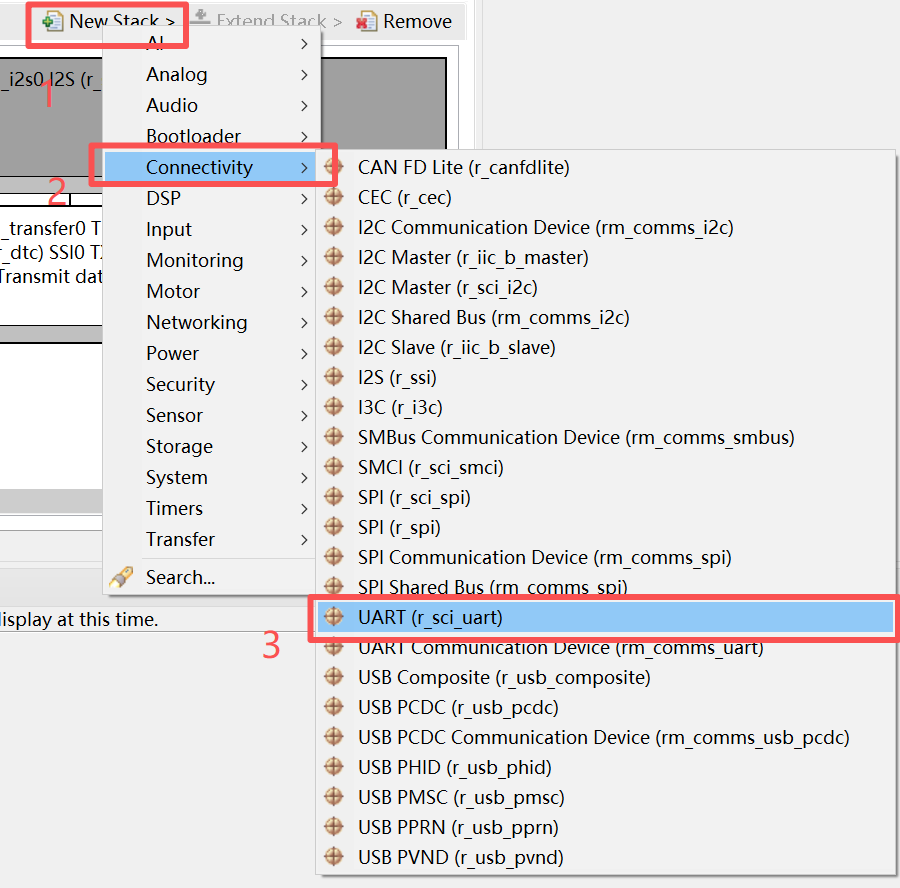Open the Networking menu category
This screenshot has width=900, height=888.
210,322
